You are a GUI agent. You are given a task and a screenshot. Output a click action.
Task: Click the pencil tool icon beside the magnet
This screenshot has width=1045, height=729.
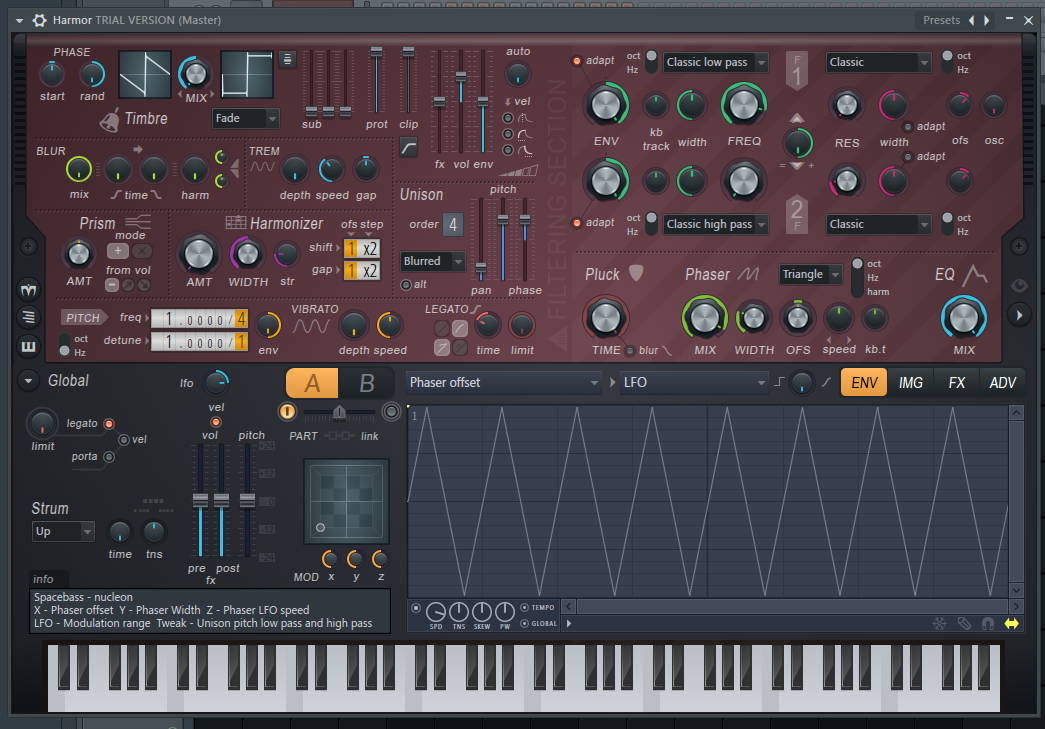point(964,624)
